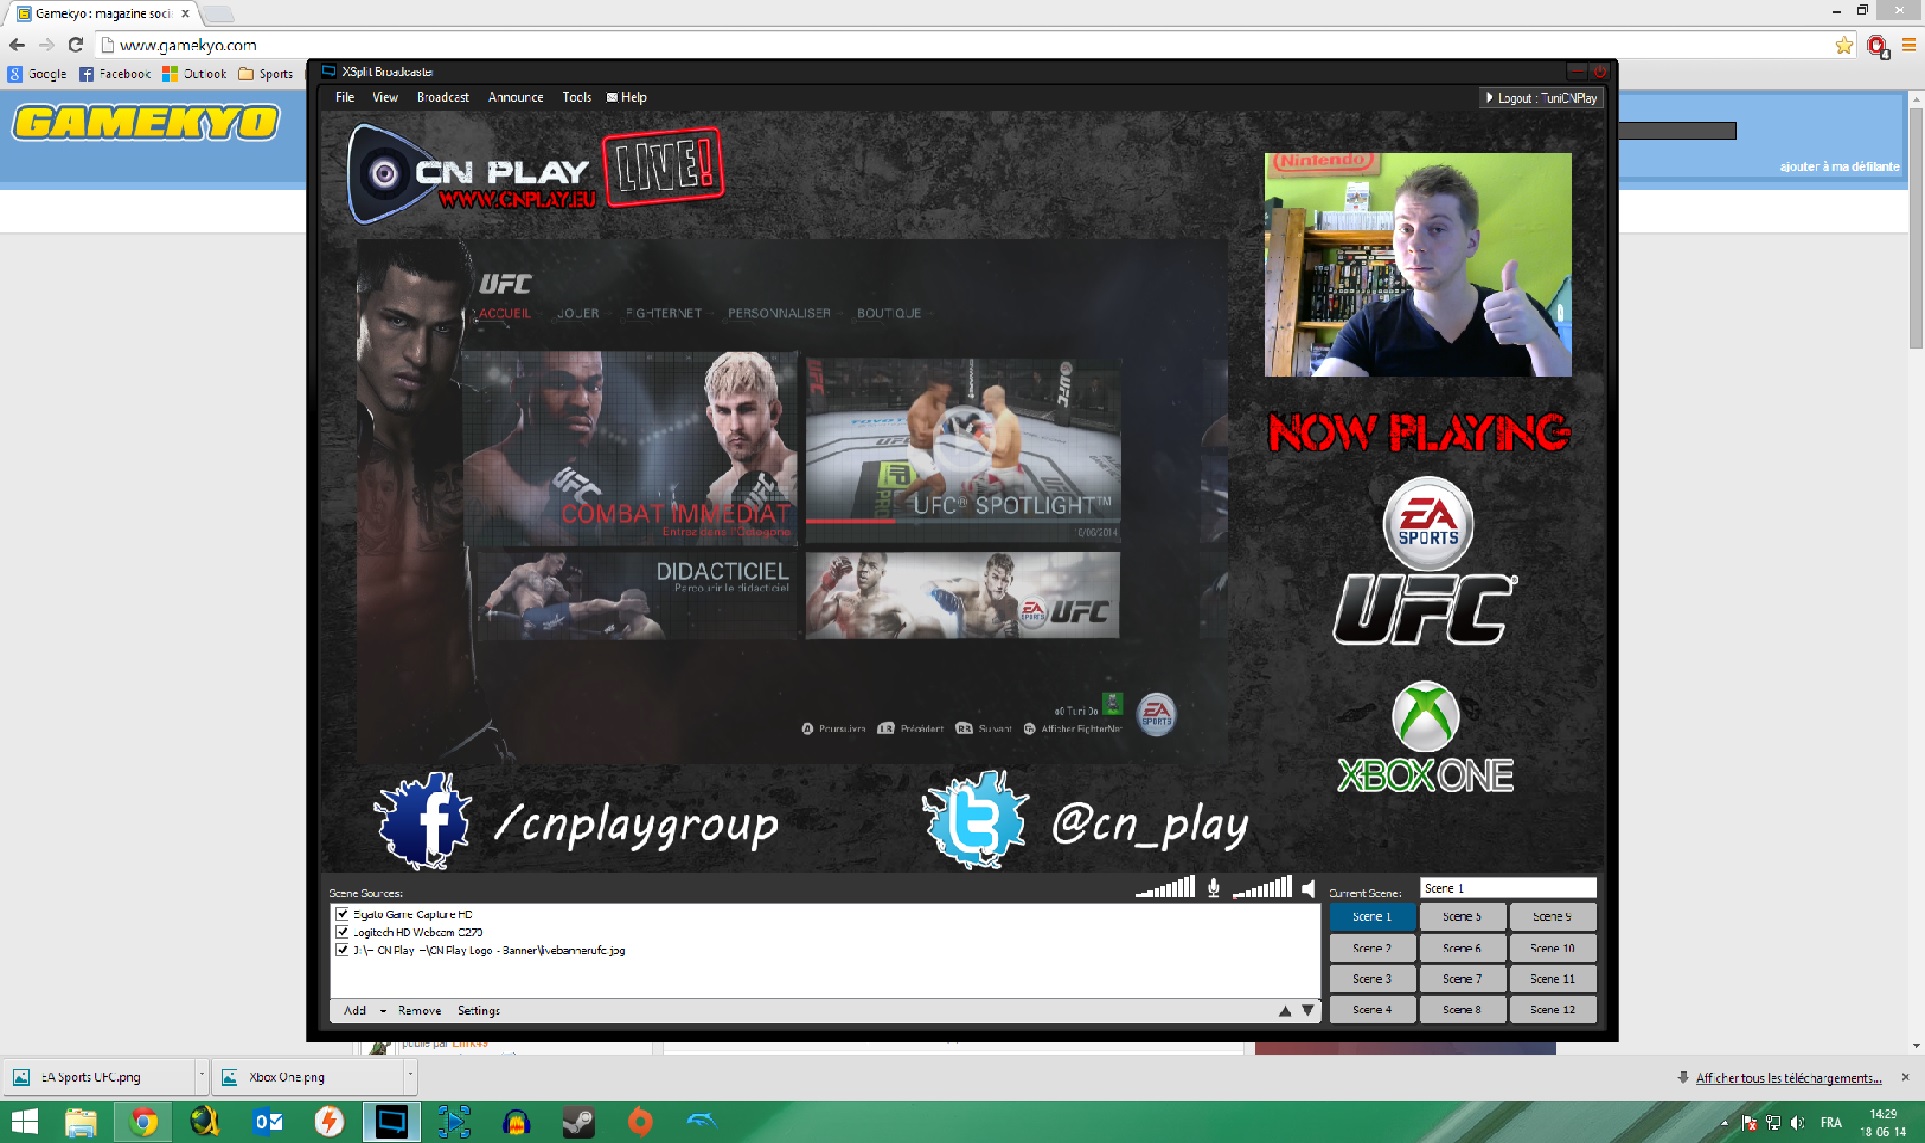Click the microphone icon in XSplit
Screen dimensions: 1925x1143
pos(1213,888)
